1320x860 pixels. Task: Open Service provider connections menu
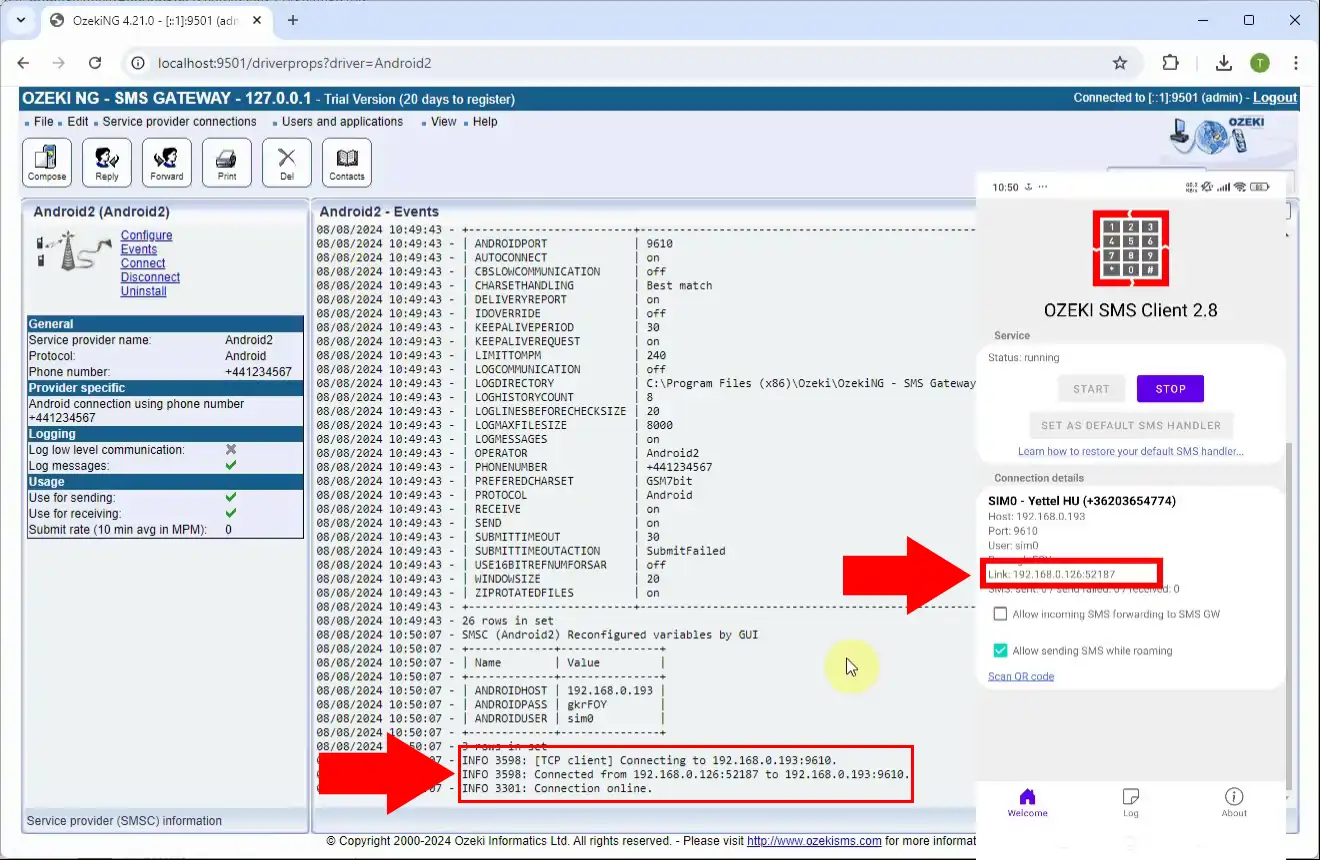point(179,122)
